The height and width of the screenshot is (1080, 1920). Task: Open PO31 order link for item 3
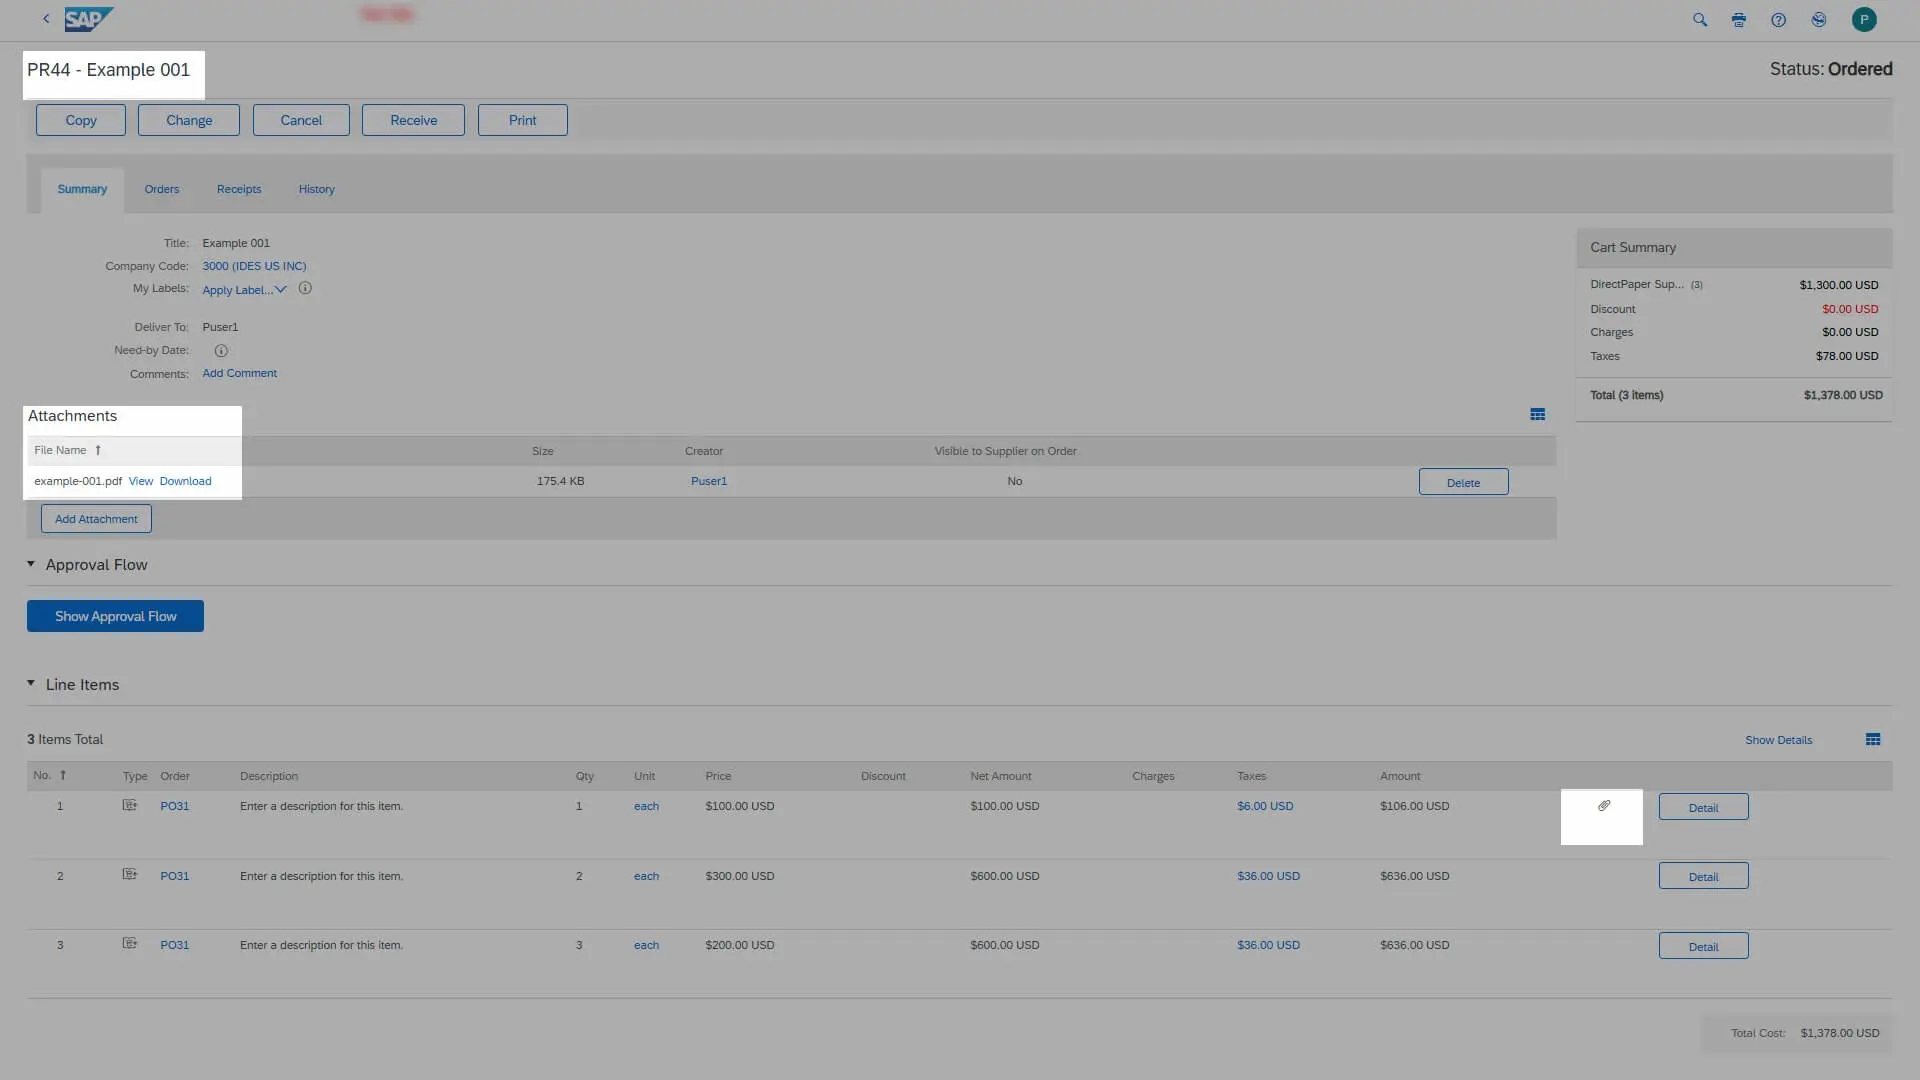point(174,945)
